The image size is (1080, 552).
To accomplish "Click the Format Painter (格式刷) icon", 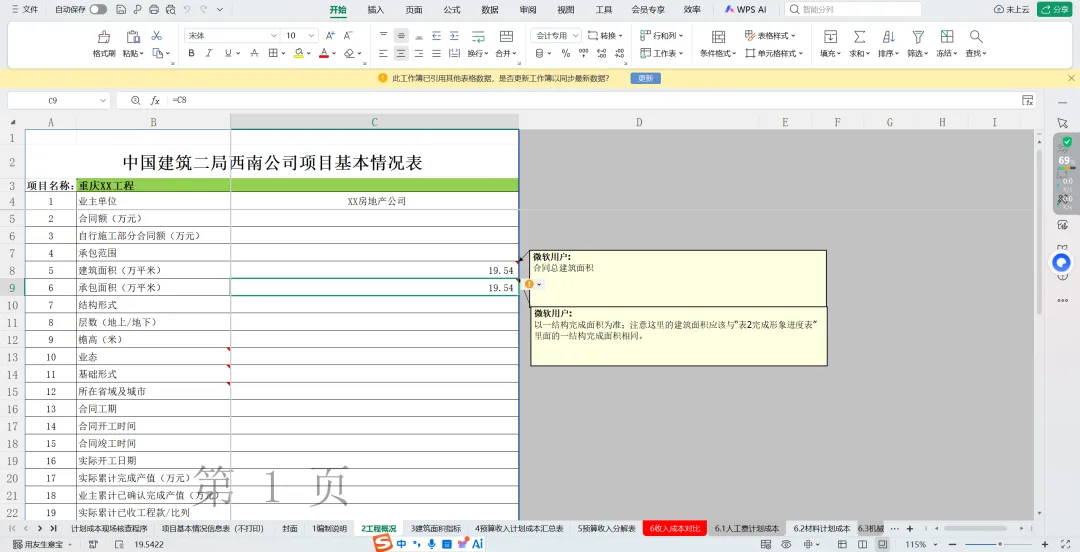I will click(x=104, y=37).
